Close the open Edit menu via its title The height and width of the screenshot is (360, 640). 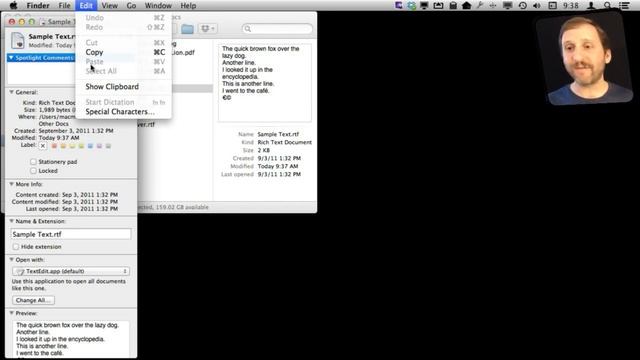click(x=86, y=5)
